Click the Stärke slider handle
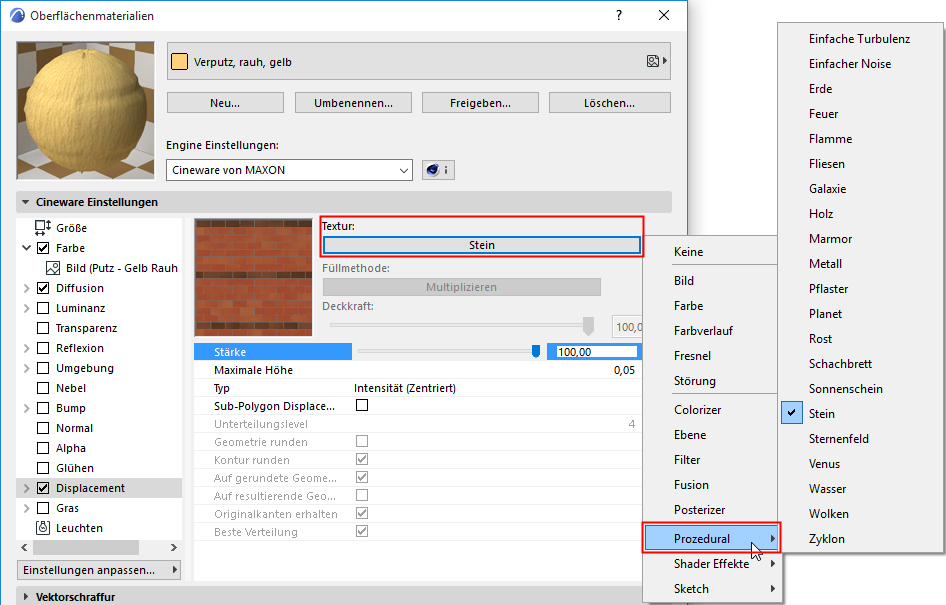This screenshot has width=946, height=605. click(535, 352)
